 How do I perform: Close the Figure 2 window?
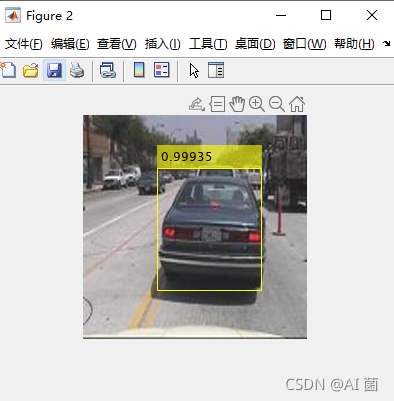pyautogui.click(x=372, y=15)
